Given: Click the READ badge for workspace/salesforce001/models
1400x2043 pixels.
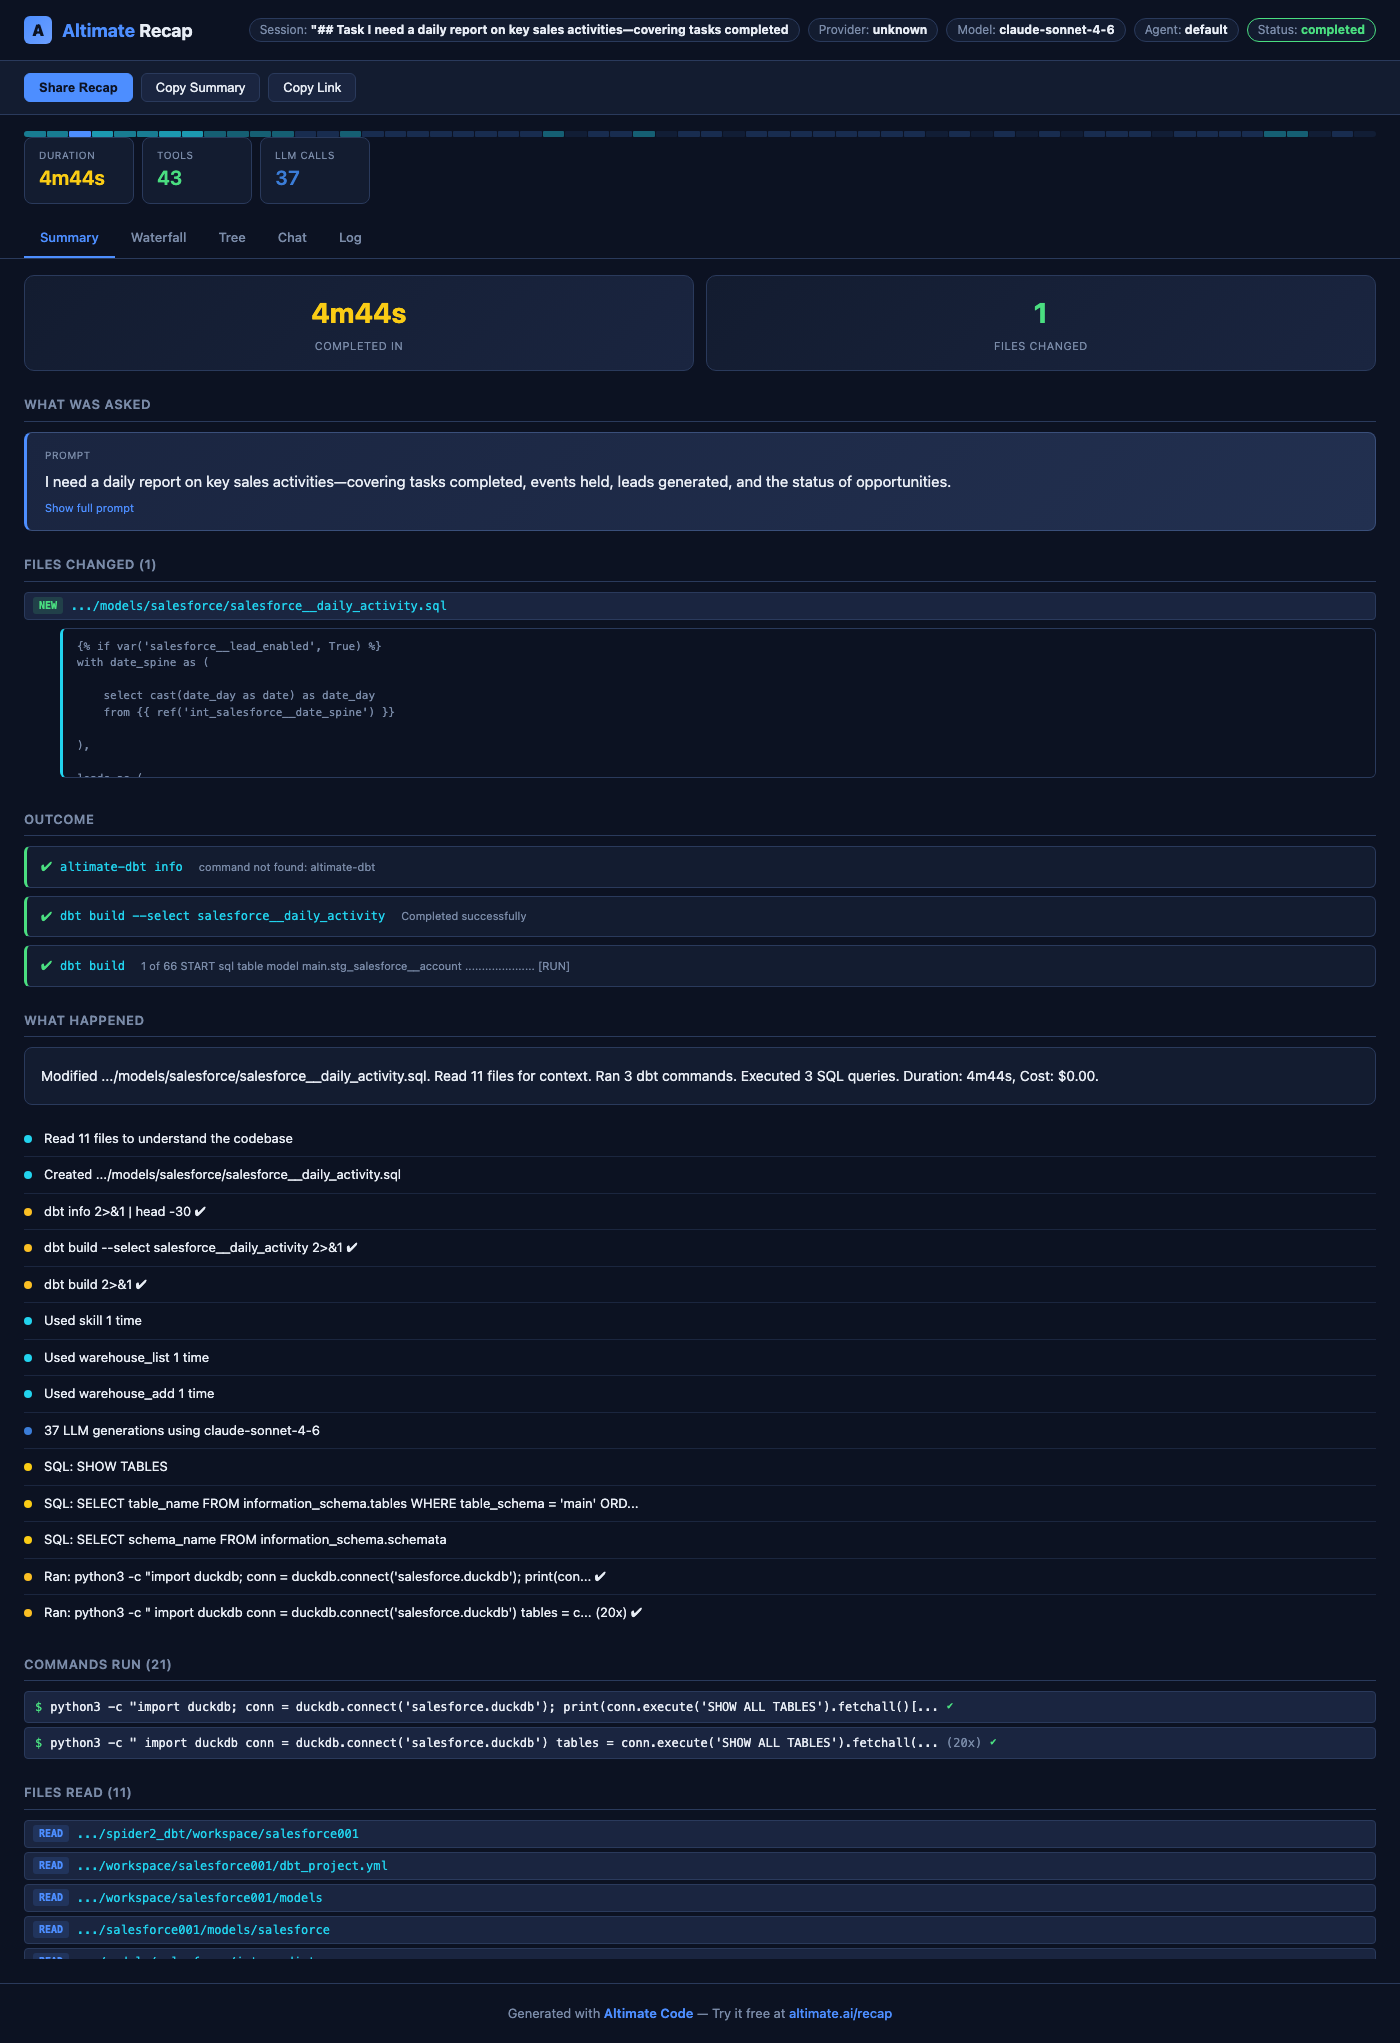Looking at the screenshot, I should pos(50,1898).
